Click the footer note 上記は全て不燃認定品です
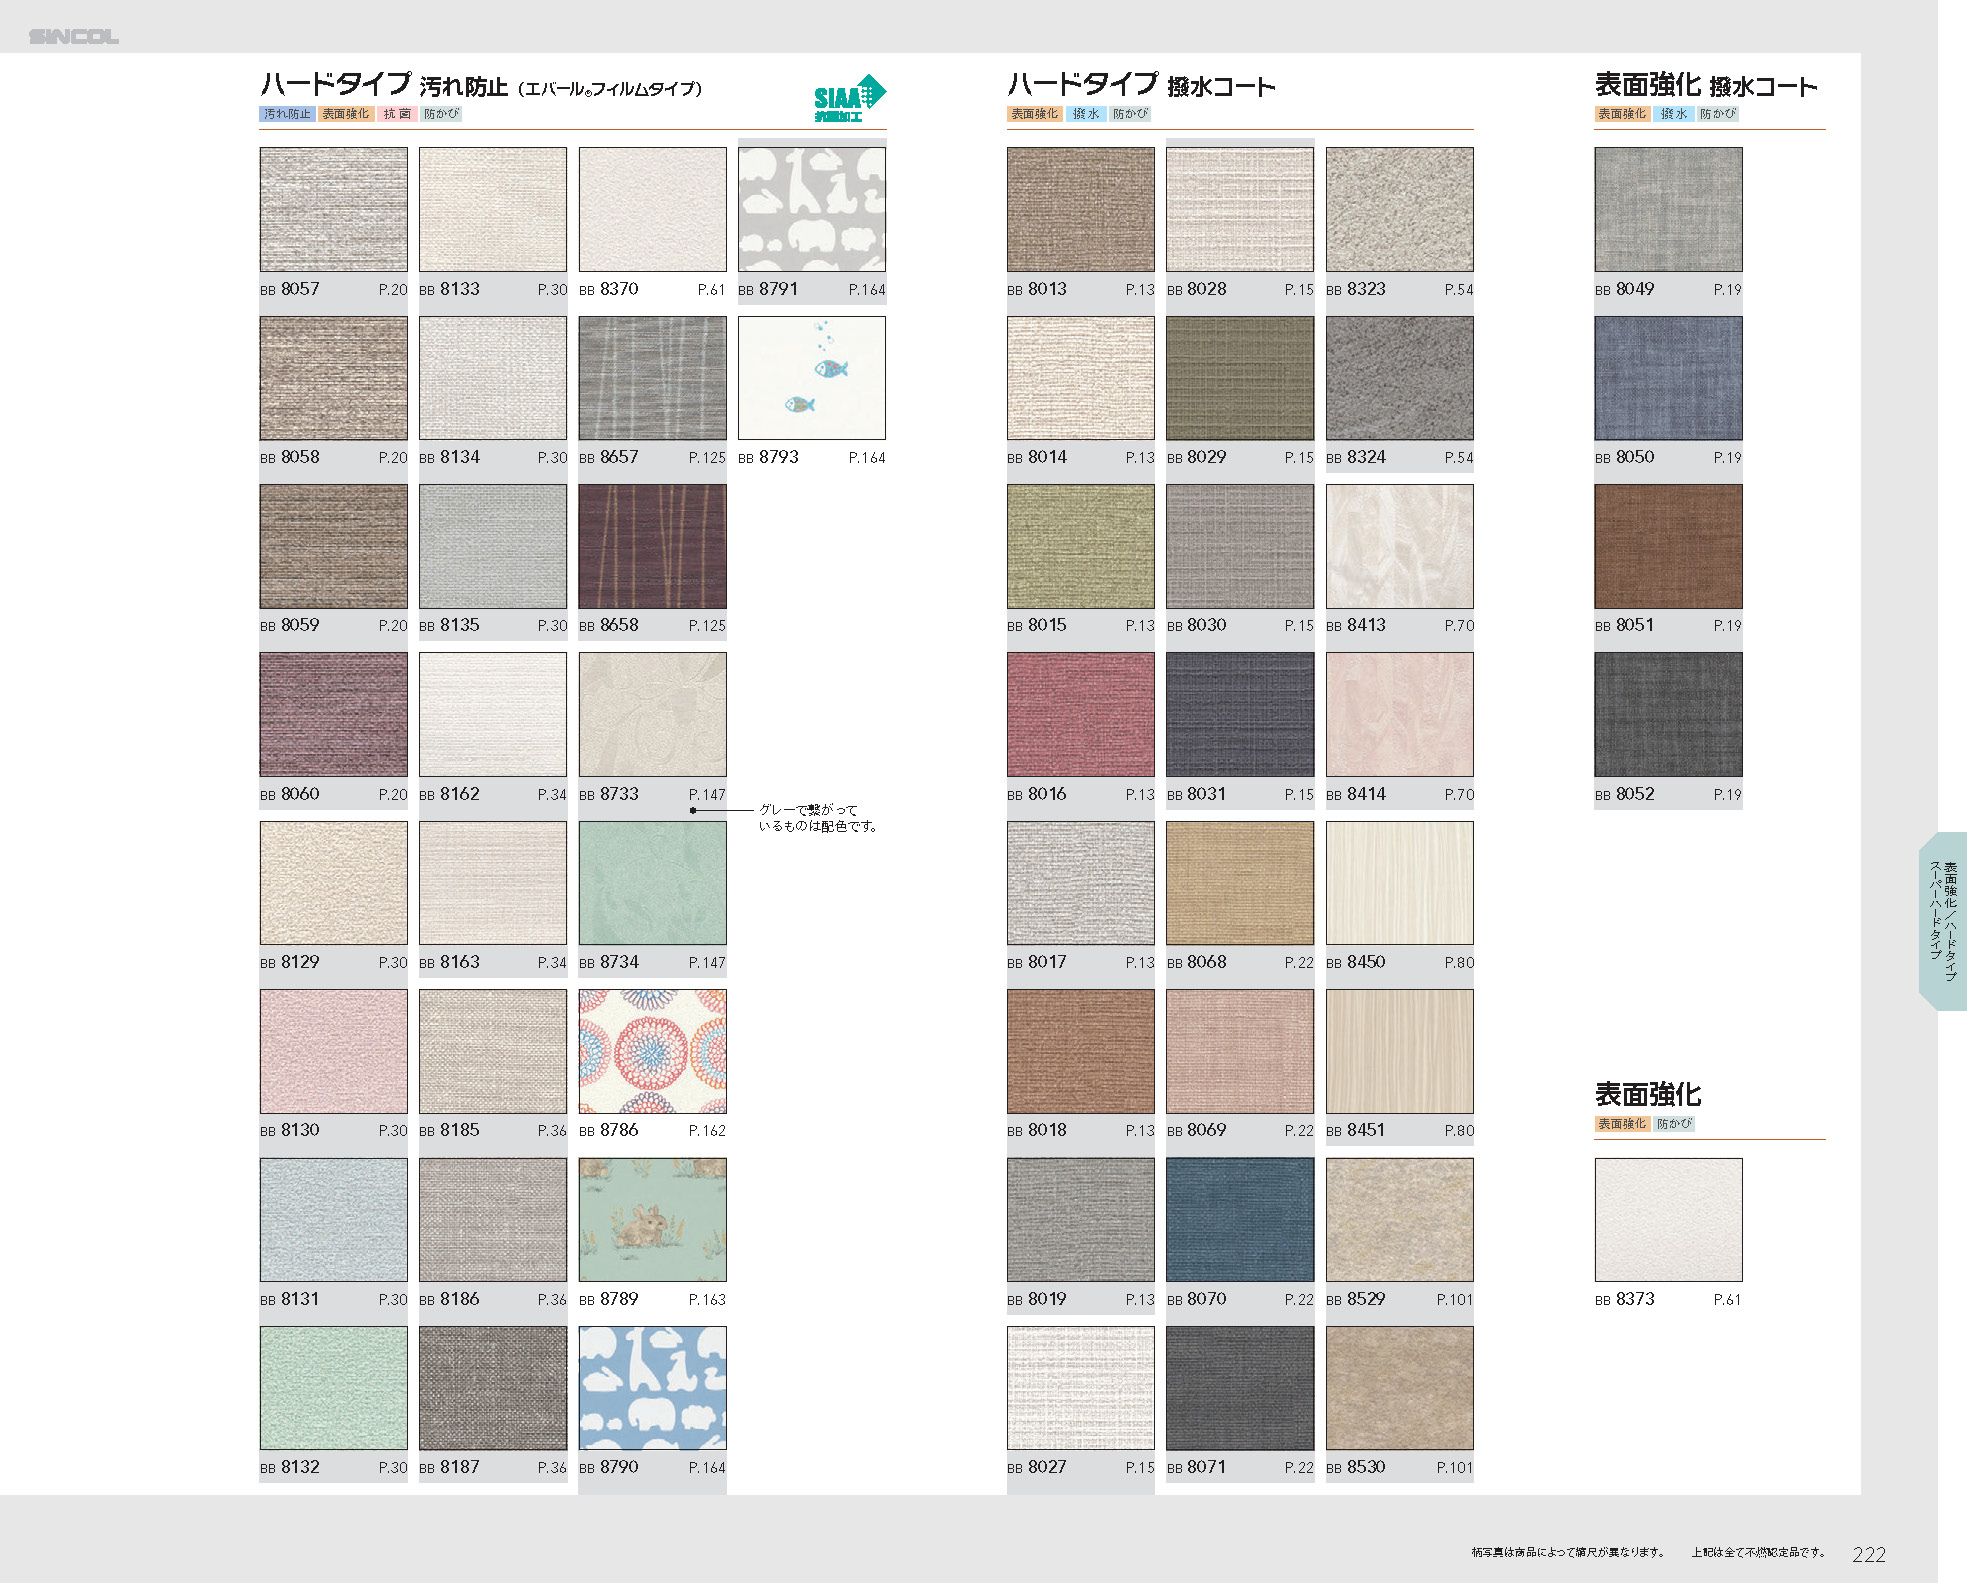Screen dimensions: 1967x1583 [x=1759, y=1552]
